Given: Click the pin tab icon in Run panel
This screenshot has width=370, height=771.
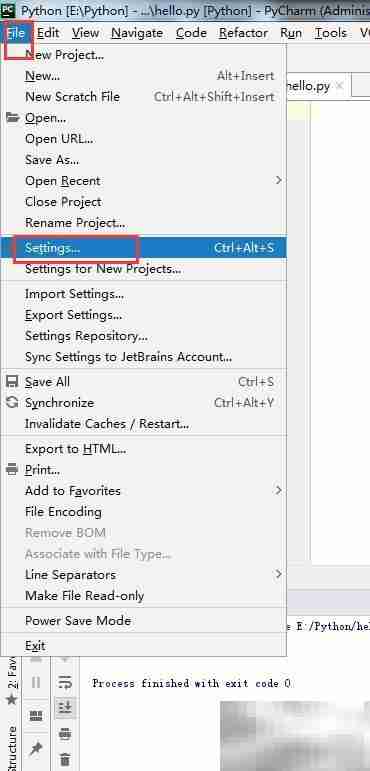Looking at the screenshot, I should coord(36,748).
